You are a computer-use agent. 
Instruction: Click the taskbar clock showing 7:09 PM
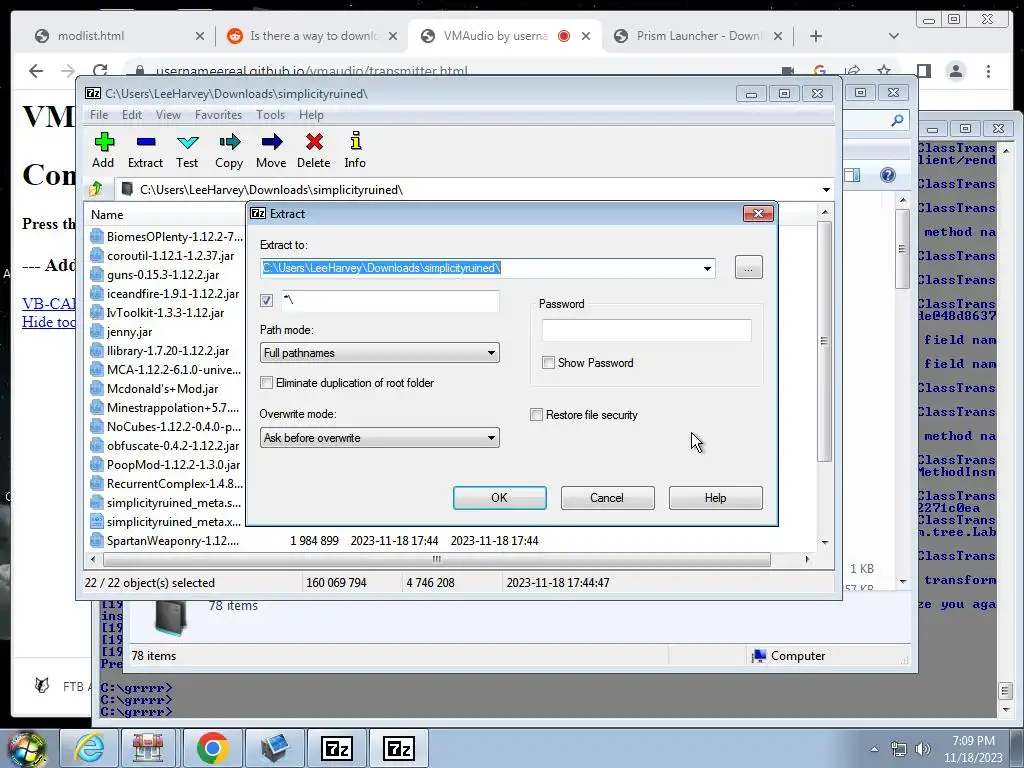(x=973, y=749)
